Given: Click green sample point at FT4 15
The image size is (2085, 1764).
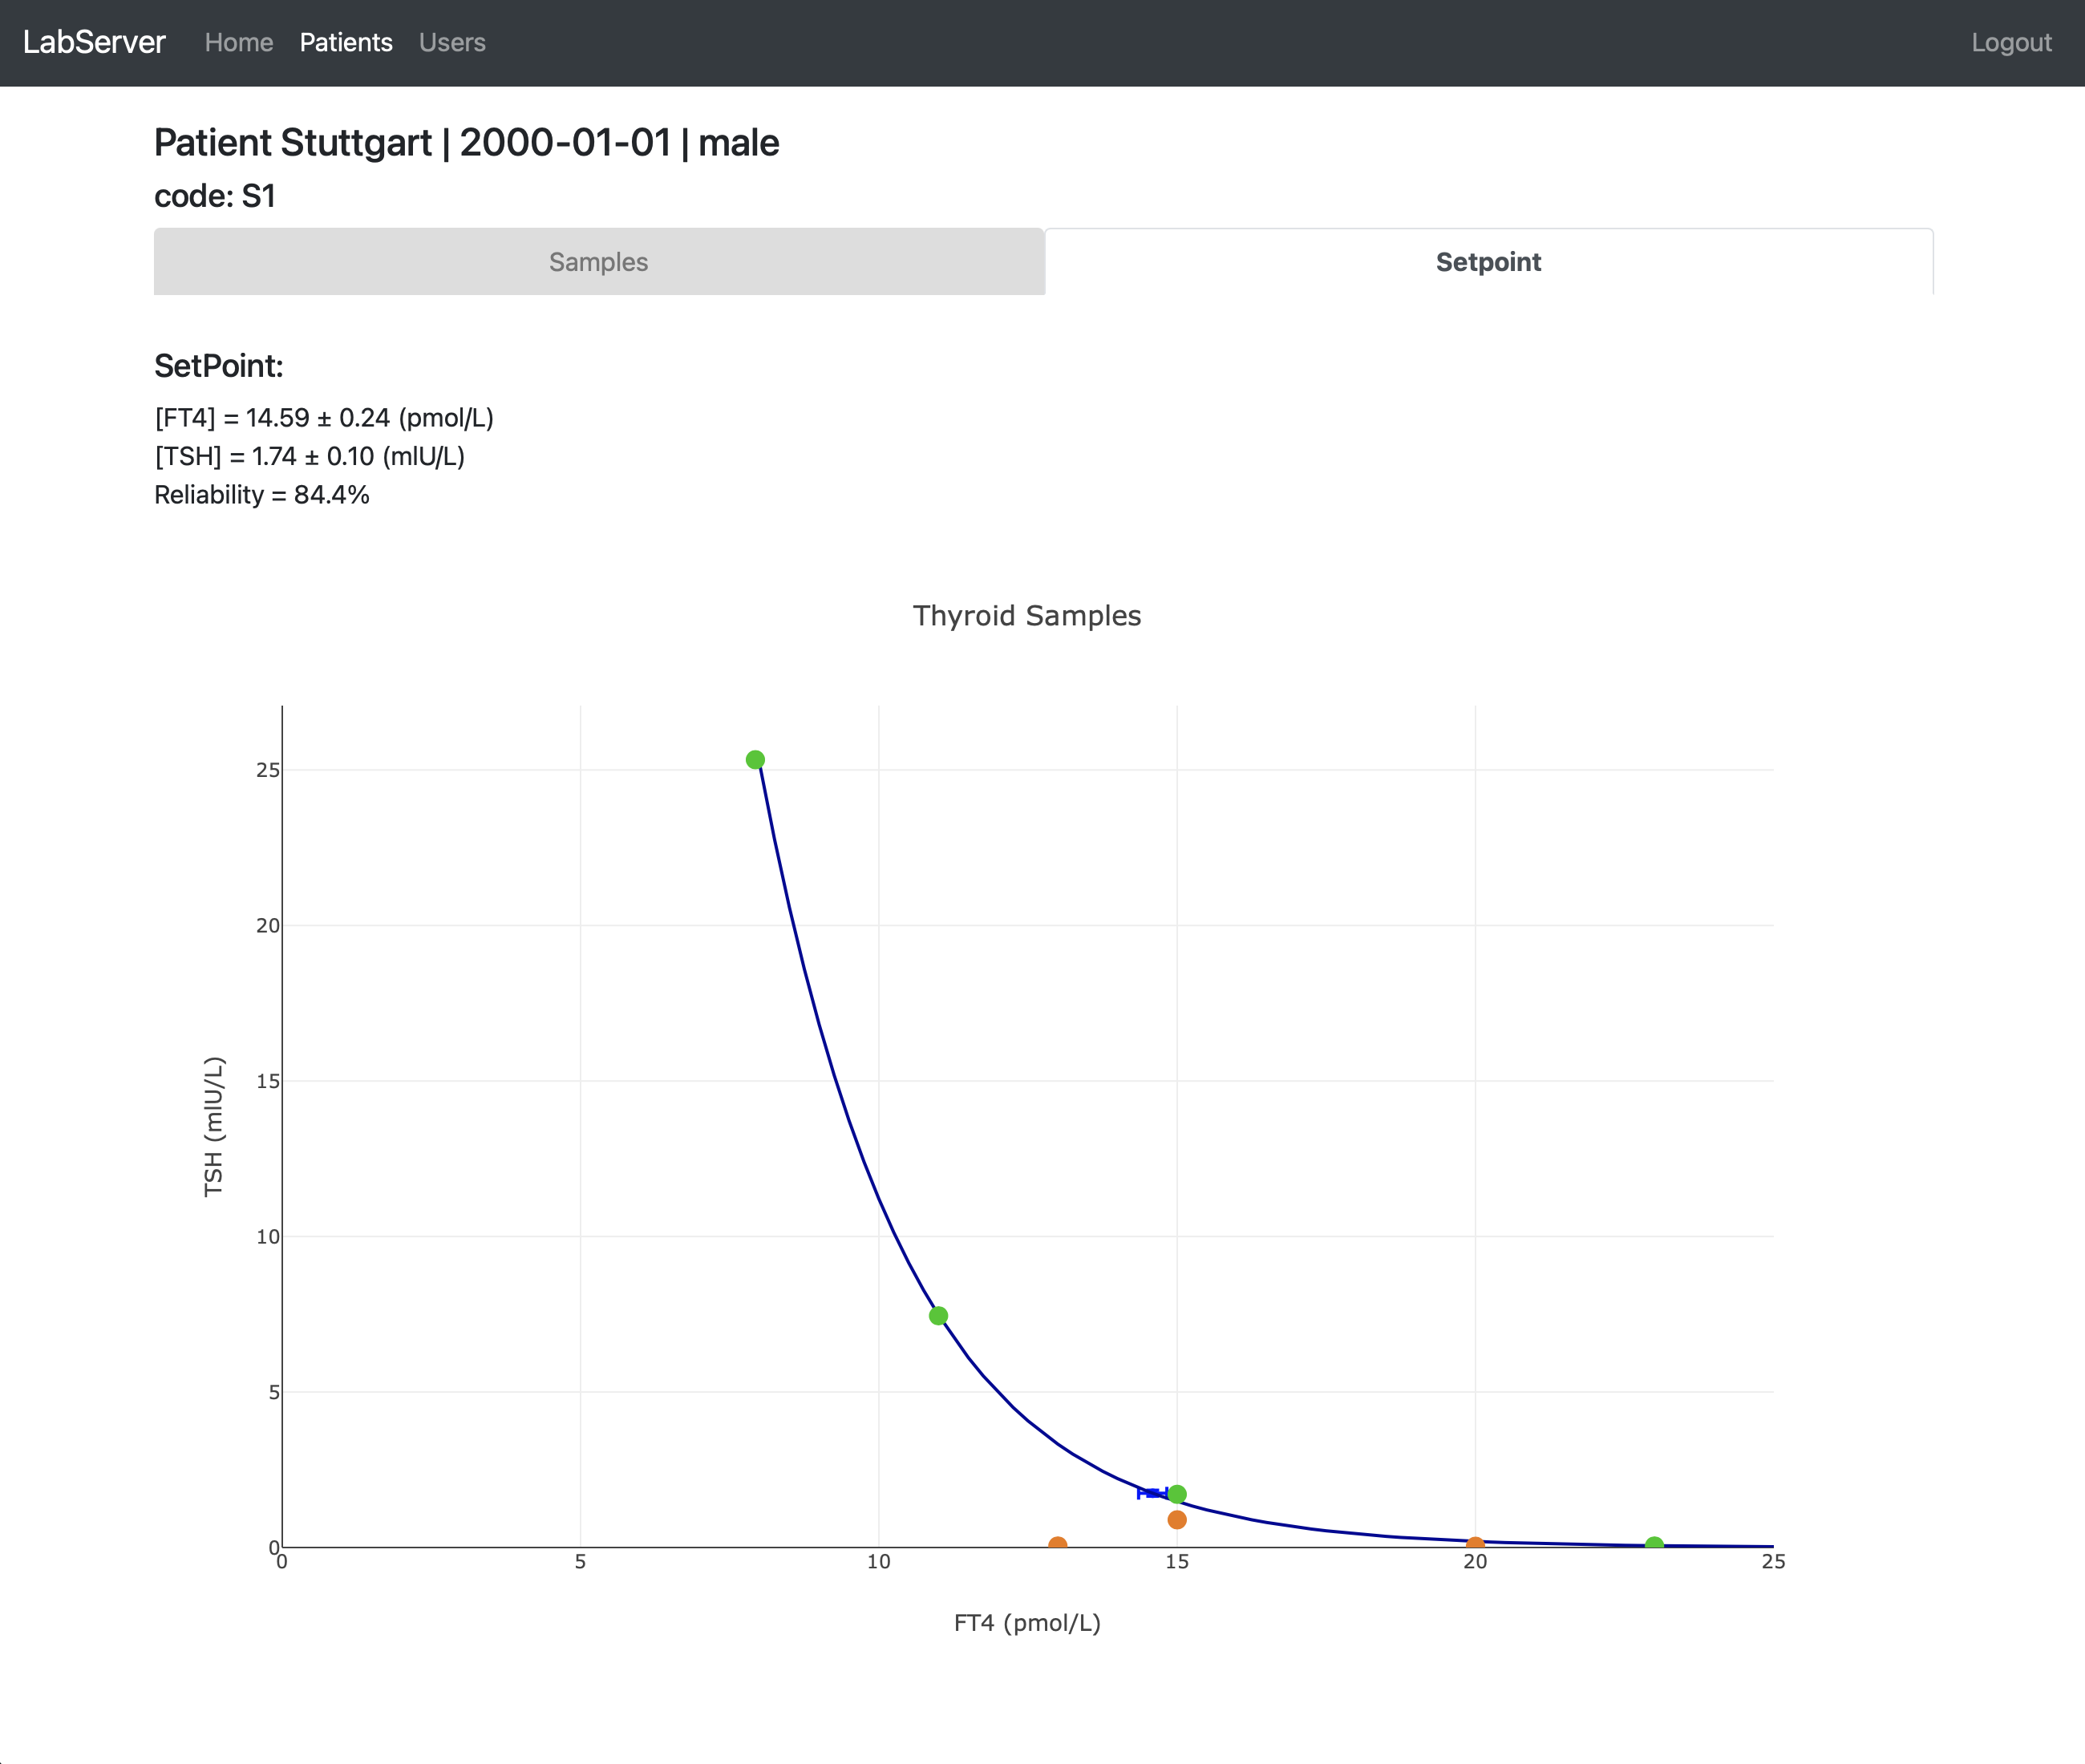Looking at the screenshot, I should click(x=1177, y=1494).
